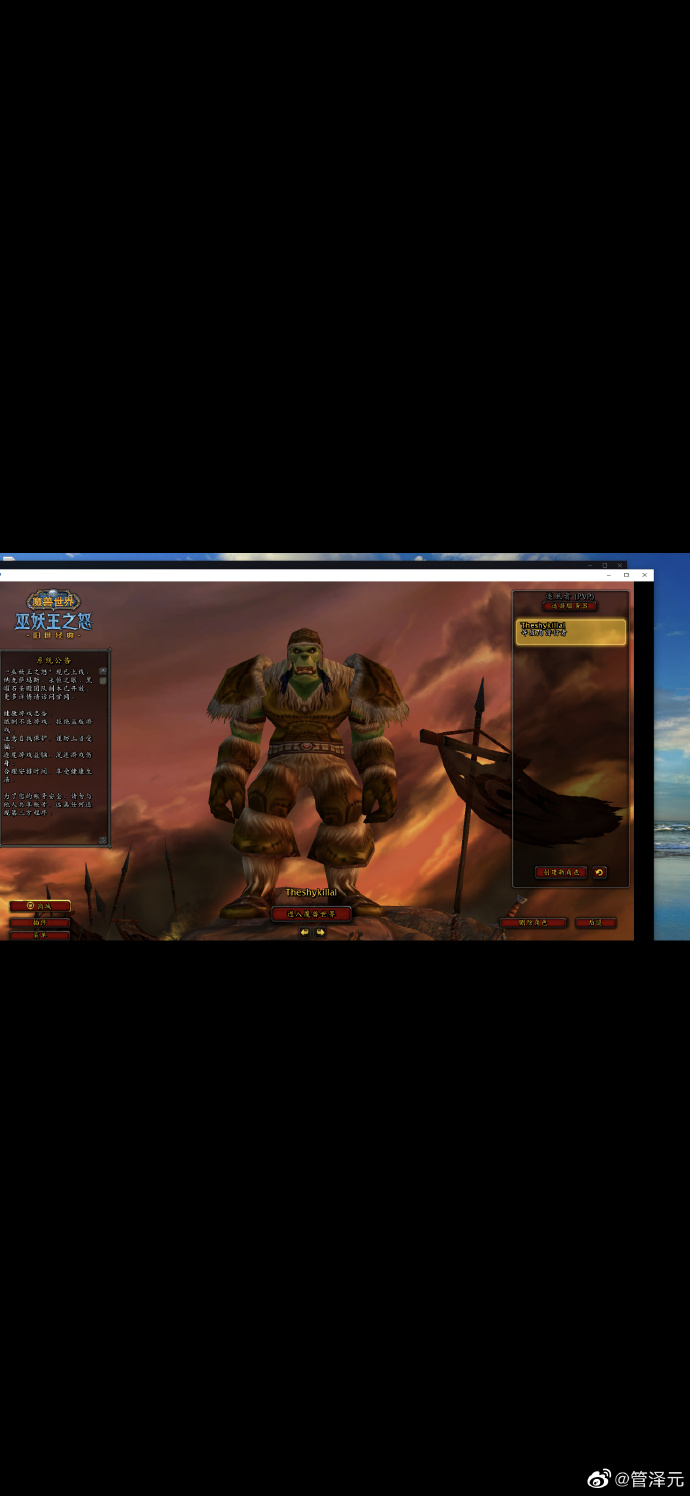Click the Theshykillal name under the orc
Image resolution: width=690 pixels, height=1496 pixels.
click(x=311, y=892)
